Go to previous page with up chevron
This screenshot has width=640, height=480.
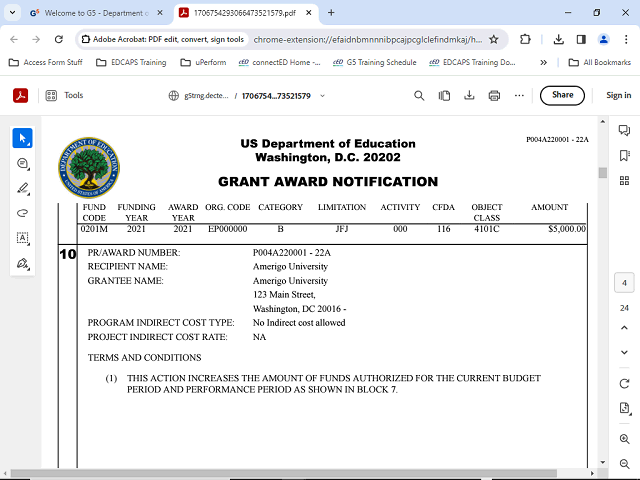click(x=624, y=328)
